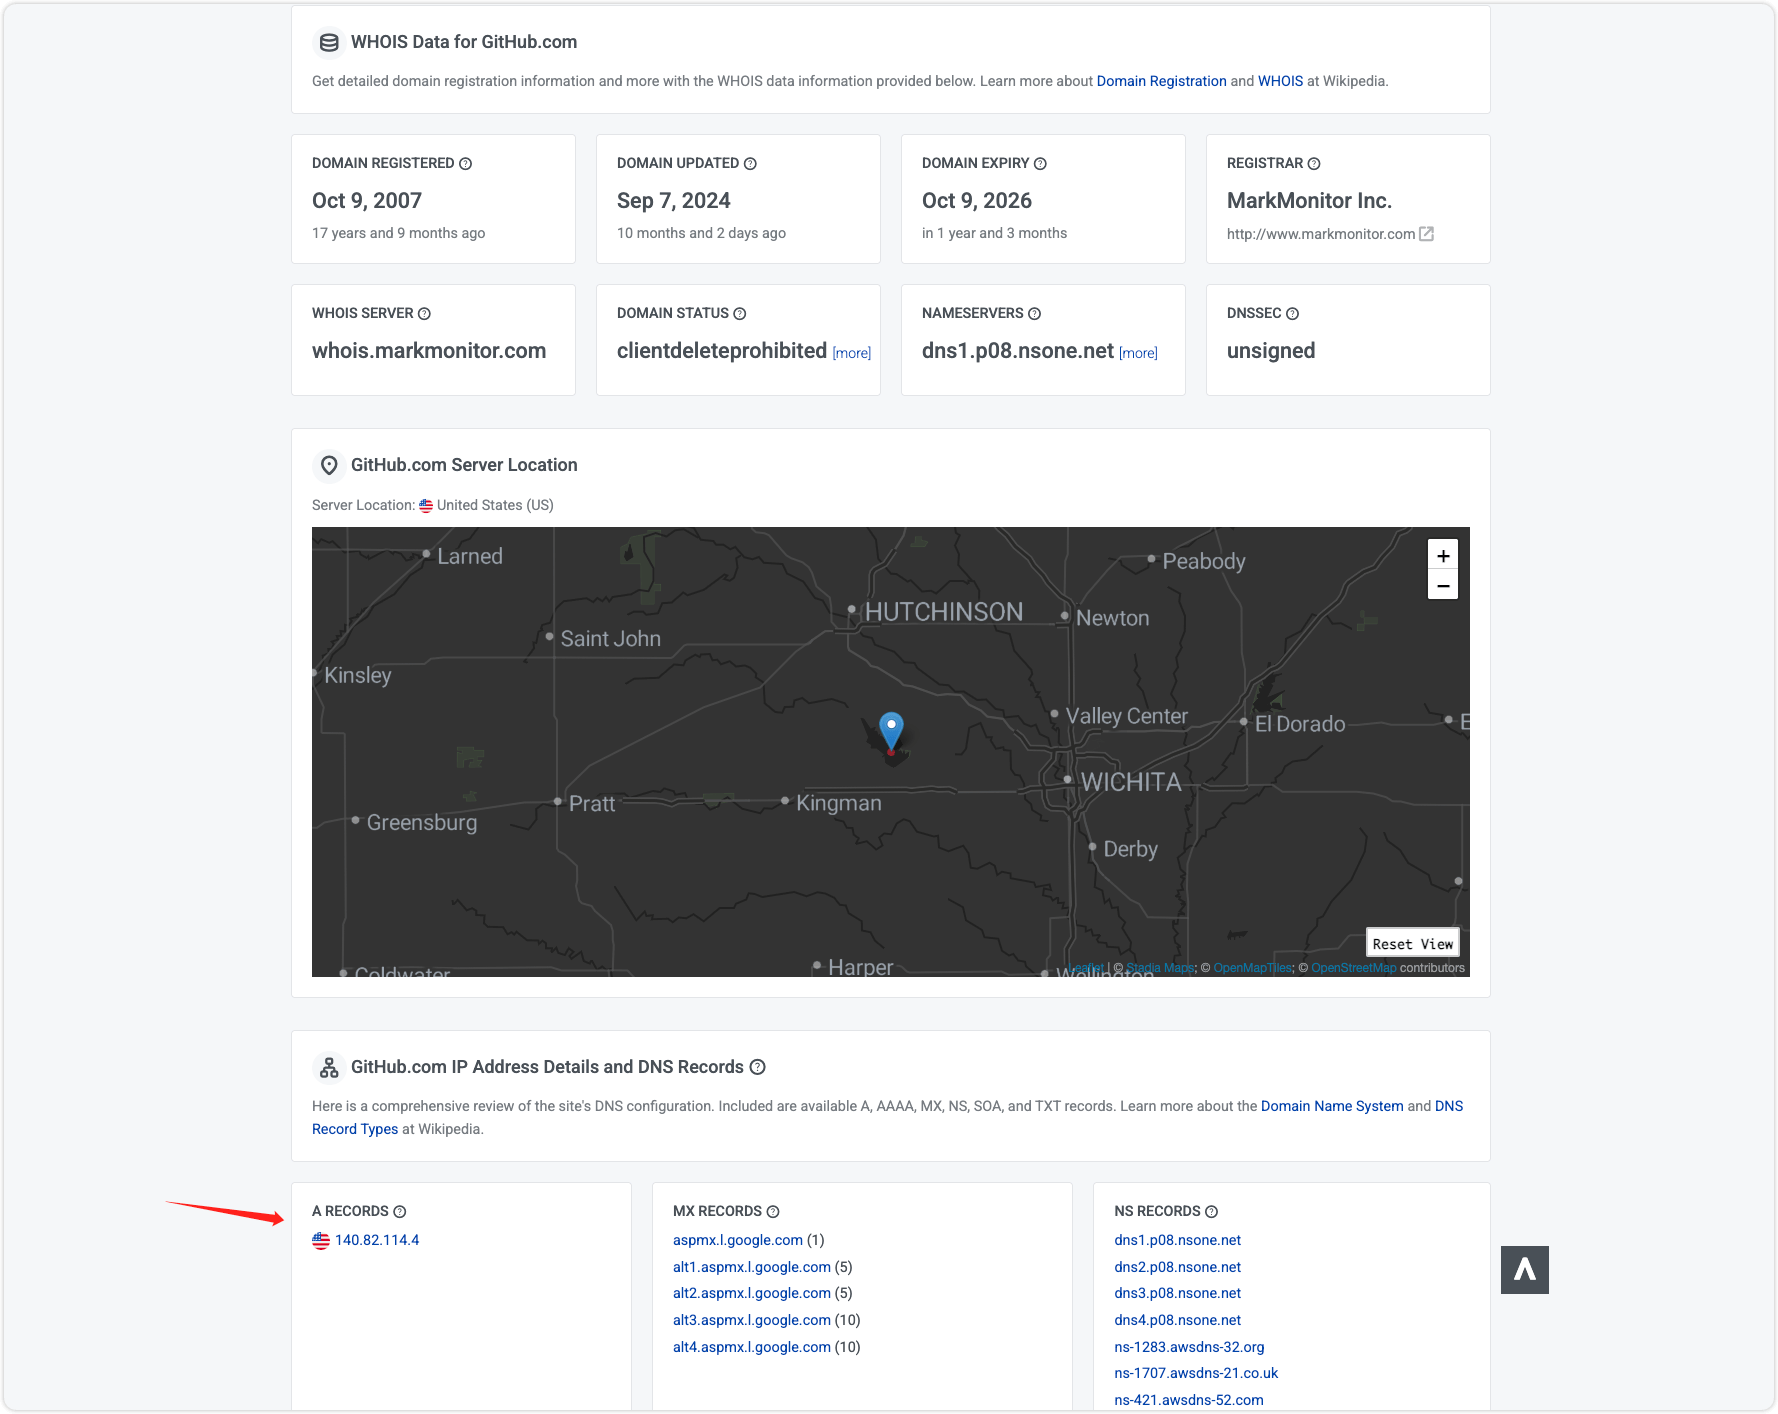1778x1414 pixels.
Task: Open ns-1707.awsdns-21.co.uk NS record
Action: (1196, 1373)
